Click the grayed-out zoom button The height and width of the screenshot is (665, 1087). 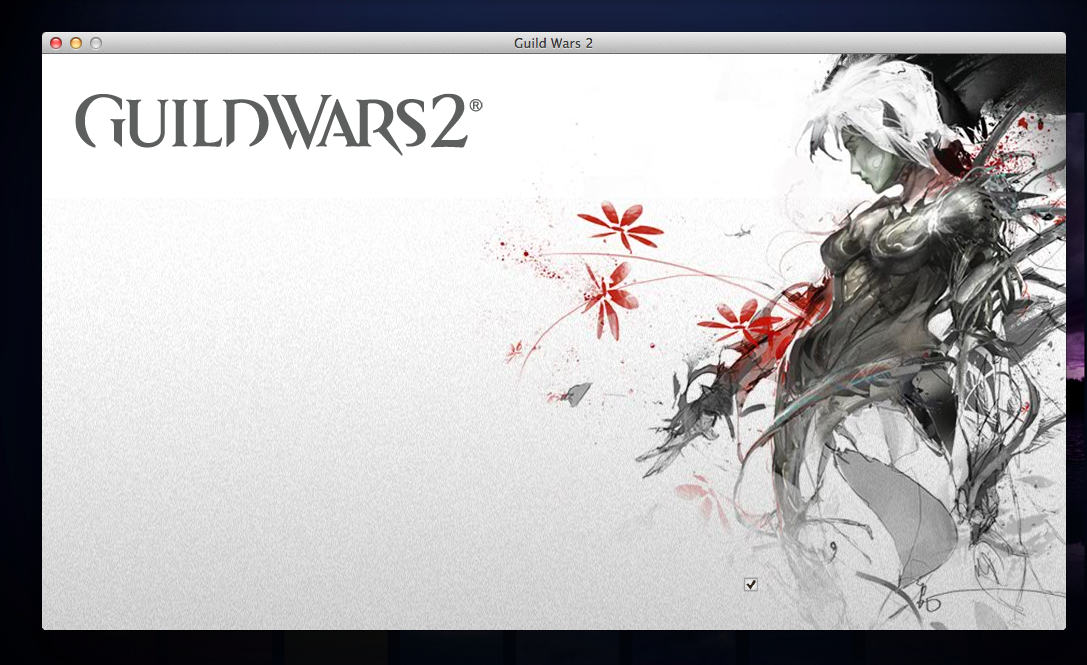96,43
